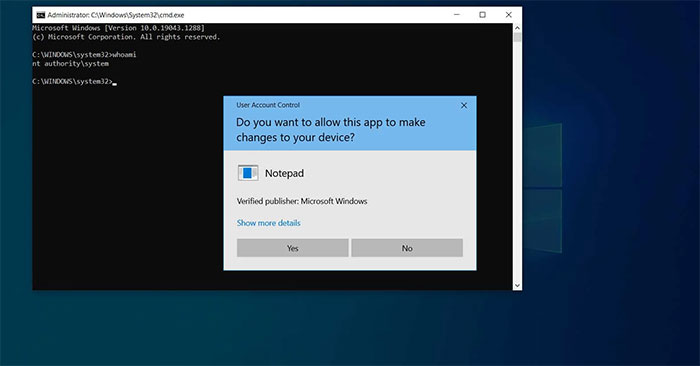Image resolution: width=700 pixels, height=366 pixels.
Task: Click the cmd.exe icon in the title bar
Action: 41,15
